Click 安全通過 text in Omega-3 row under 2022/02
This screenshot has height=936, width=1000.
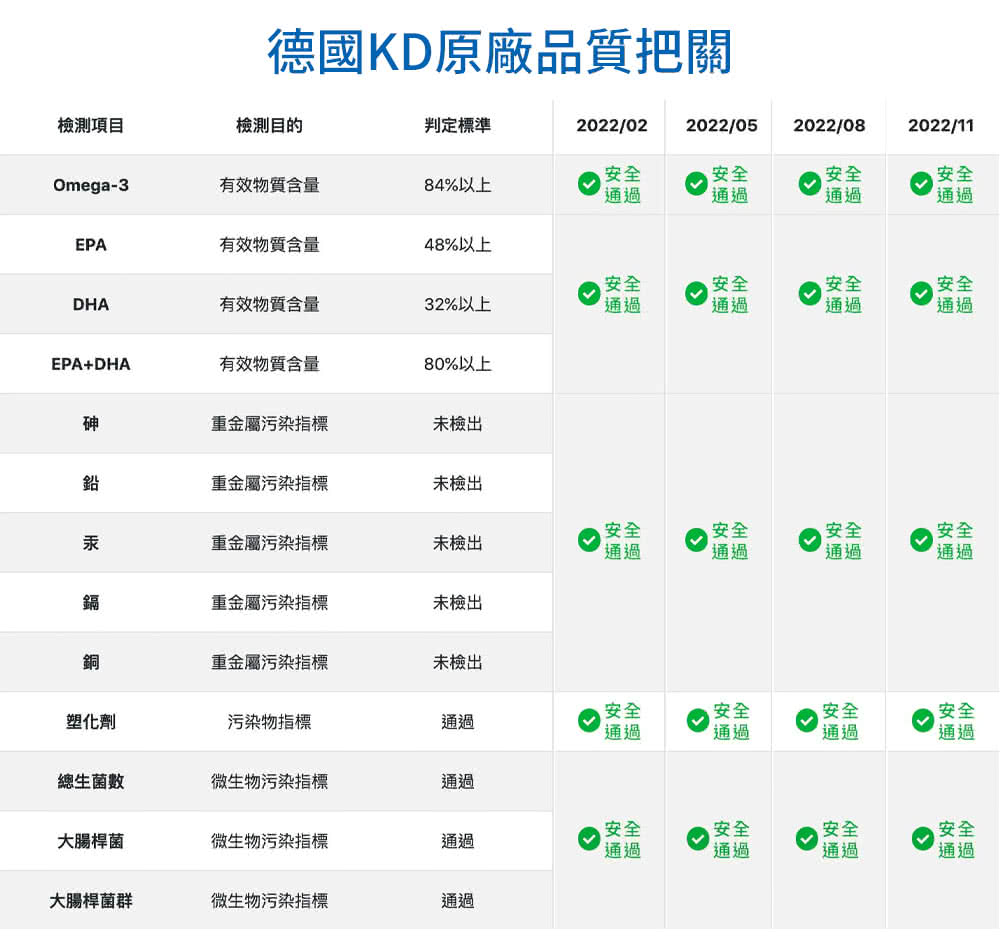pyautogui.click(x=622, y=184)
